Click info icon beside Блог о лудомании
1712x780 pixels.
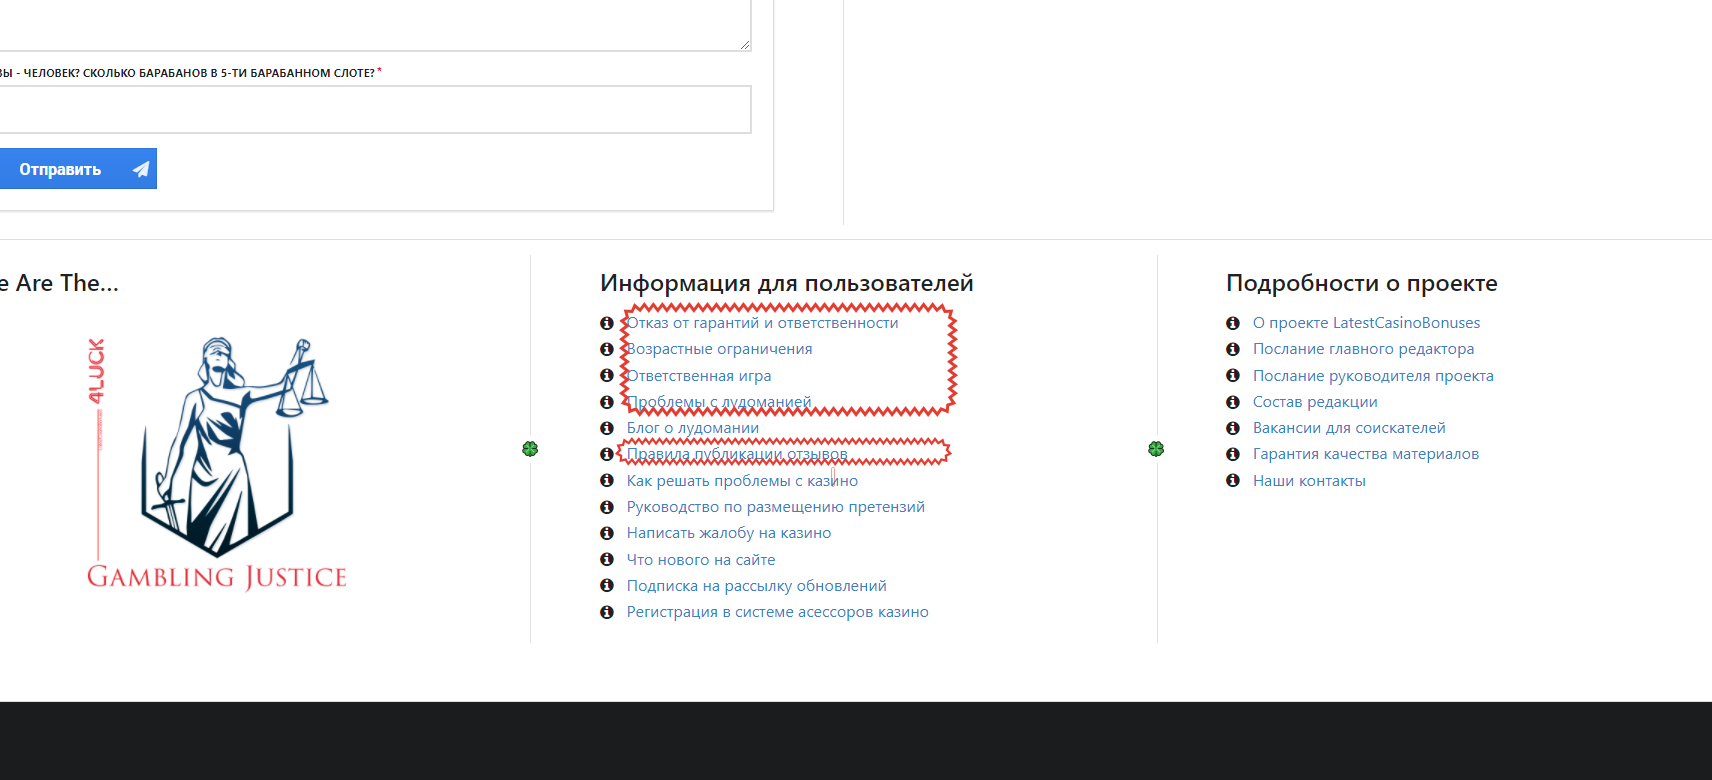pyautogui.click(x=606, y=428)
